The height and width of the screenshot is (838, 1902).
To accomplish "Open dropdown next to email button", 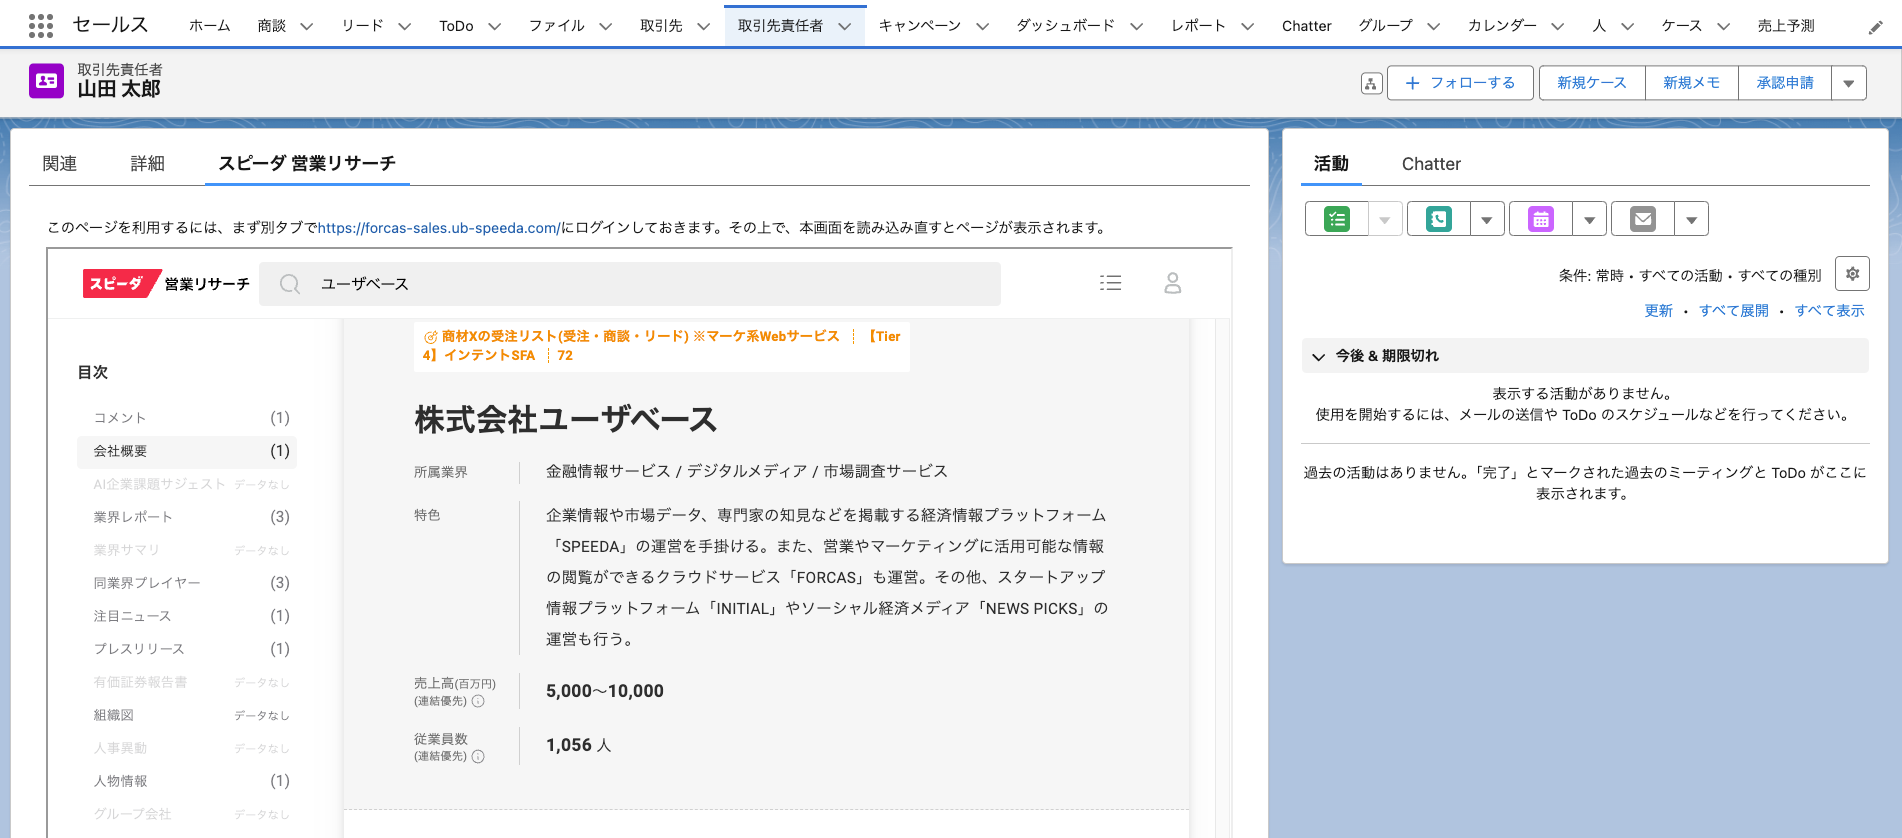I will 1691,219.
